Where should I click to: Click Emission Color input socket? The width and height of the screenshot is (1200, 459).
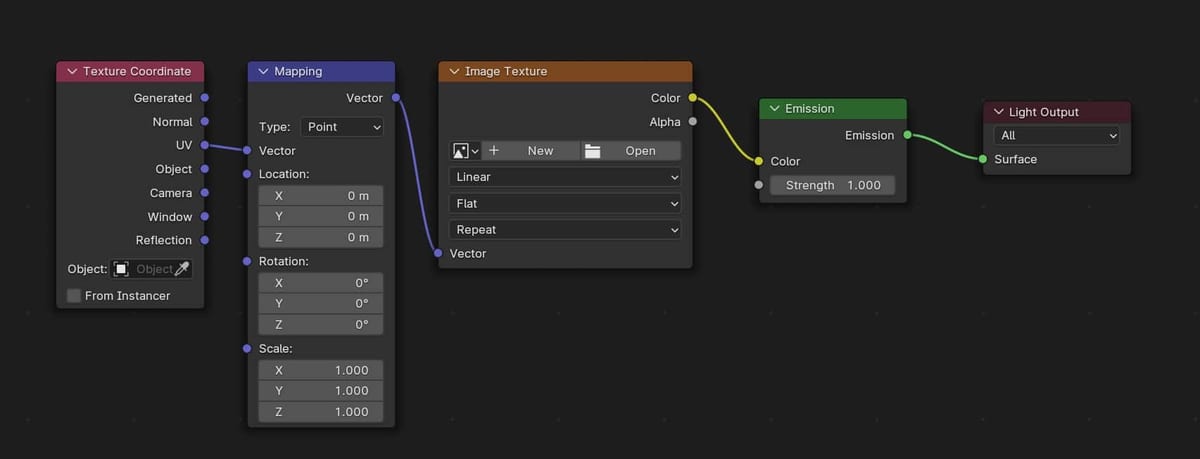coord(759,161)
